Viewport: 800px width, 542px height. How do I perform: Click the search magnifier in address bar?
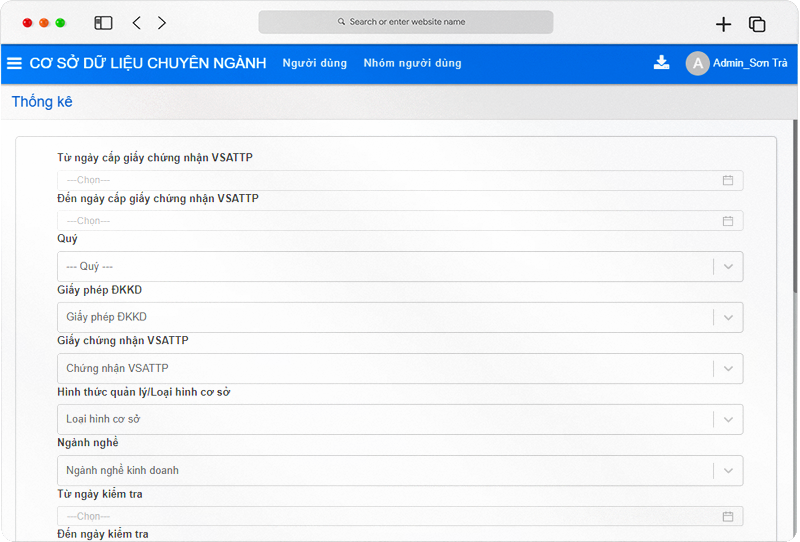341,22
